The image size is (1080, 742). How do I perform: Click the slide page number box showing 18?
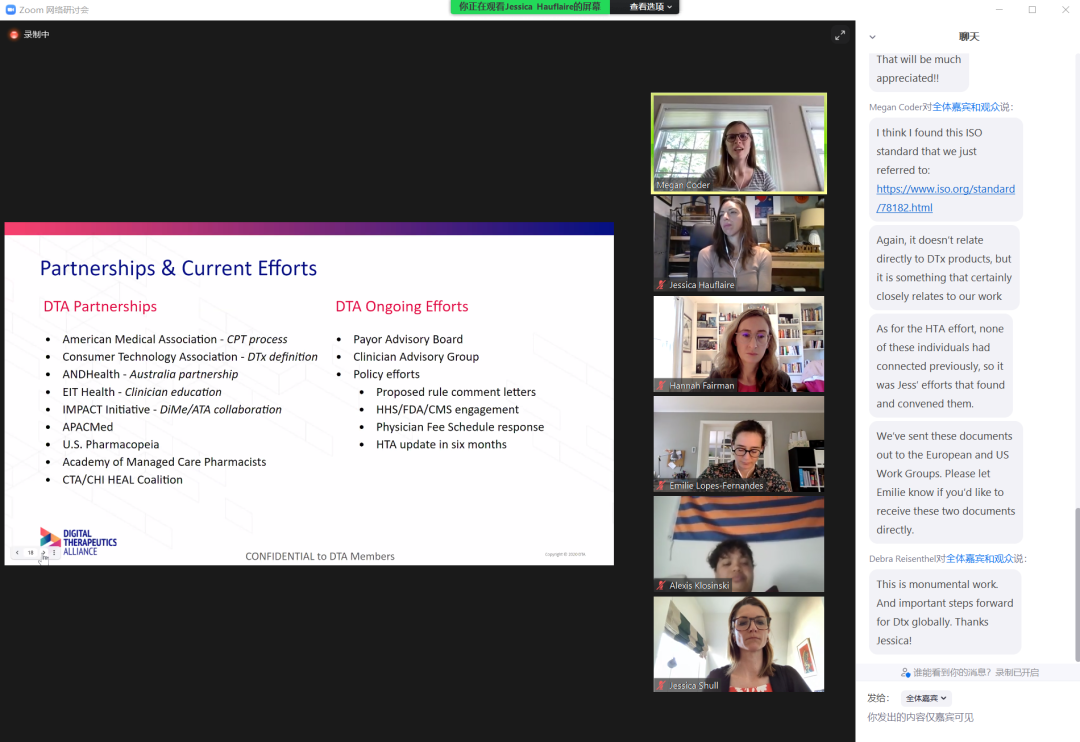tap(30, 552)
